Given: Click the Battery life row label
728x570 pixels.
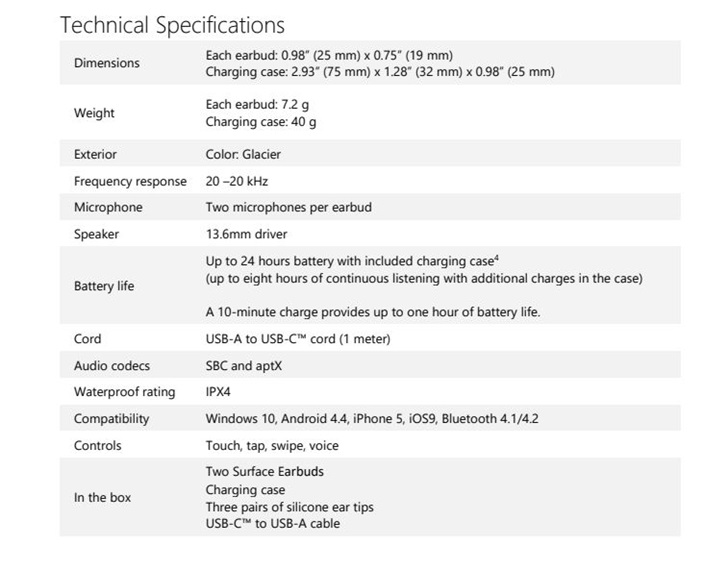Looking at the screenshot, I should click(x=104, y=286).
